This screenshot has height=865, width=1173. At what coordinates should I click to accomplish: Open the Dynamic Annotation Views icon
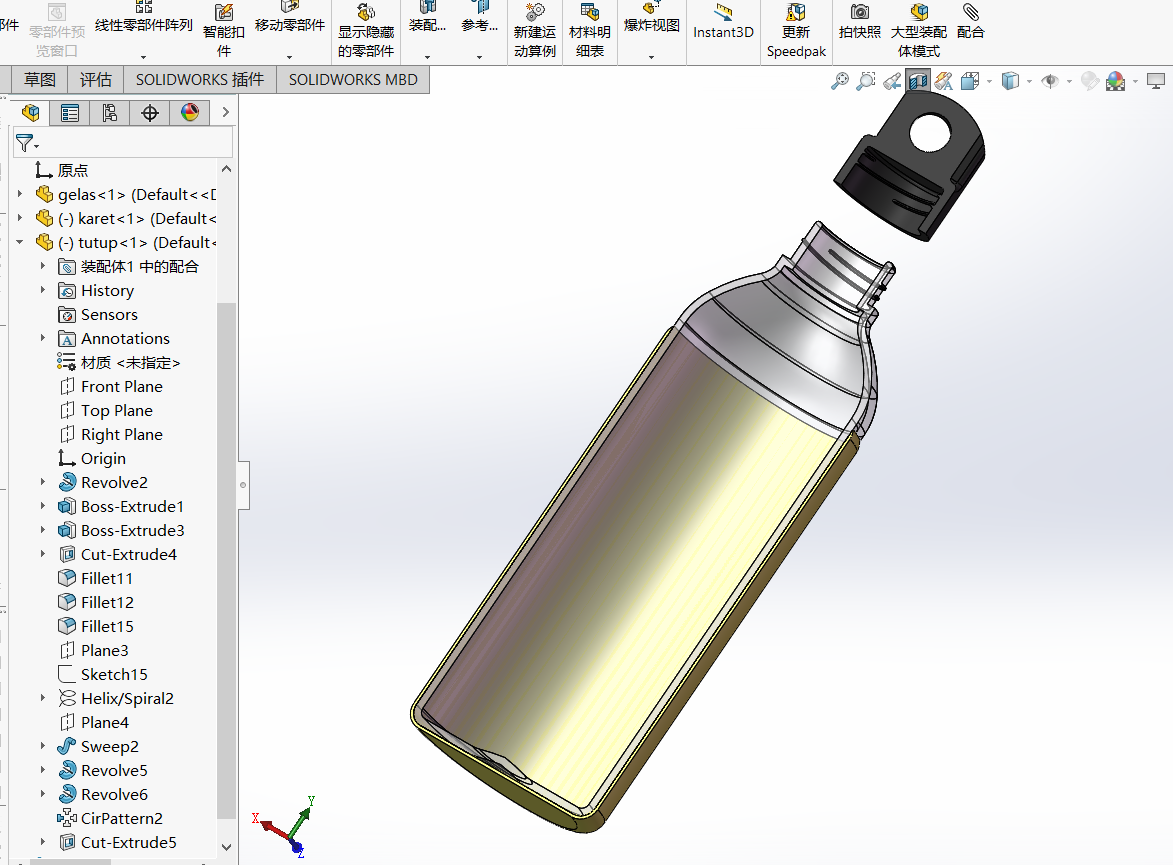pyautogui.click(x=944, y=81)
